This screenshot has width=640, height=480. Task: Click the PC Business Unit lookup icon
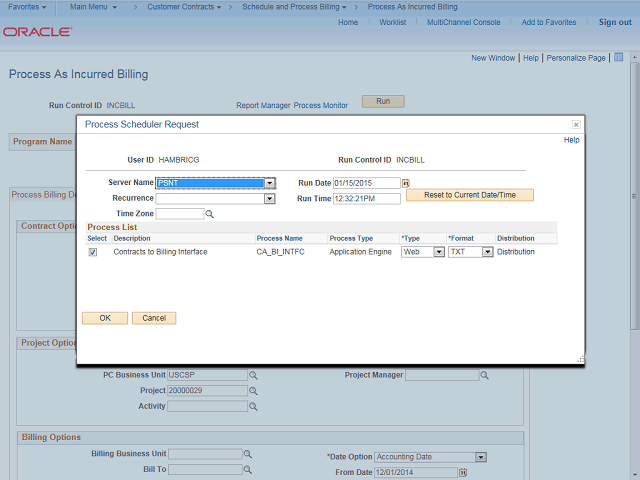tap(254, 375)
